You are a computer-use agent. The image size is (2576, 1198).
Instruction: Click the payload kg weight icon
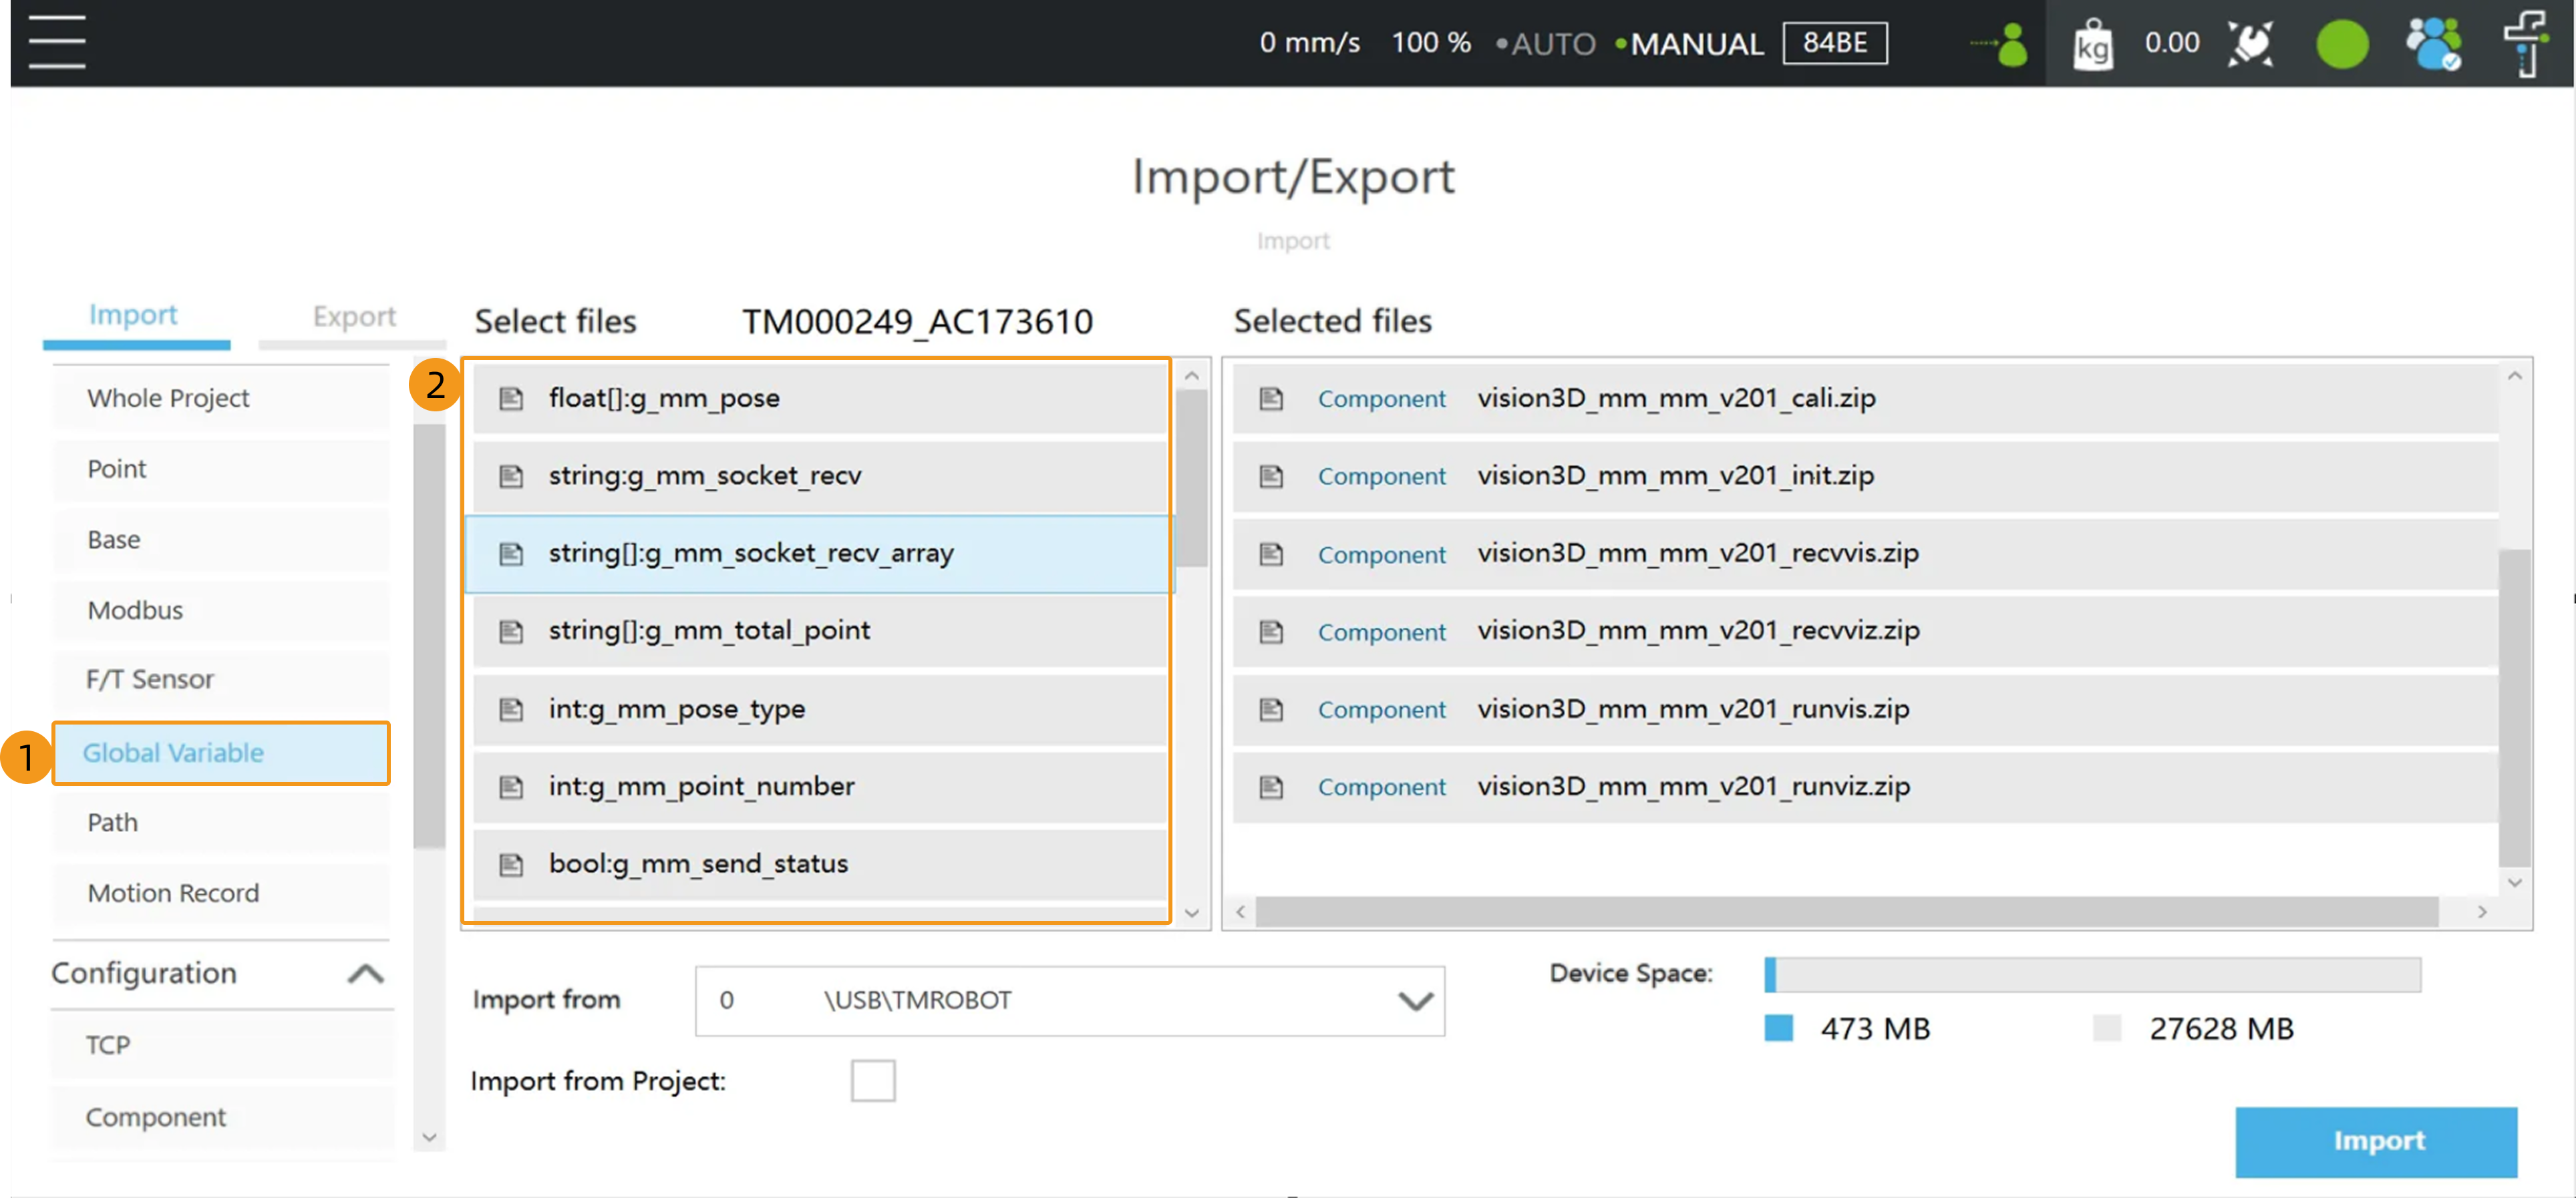[2092, 44]
